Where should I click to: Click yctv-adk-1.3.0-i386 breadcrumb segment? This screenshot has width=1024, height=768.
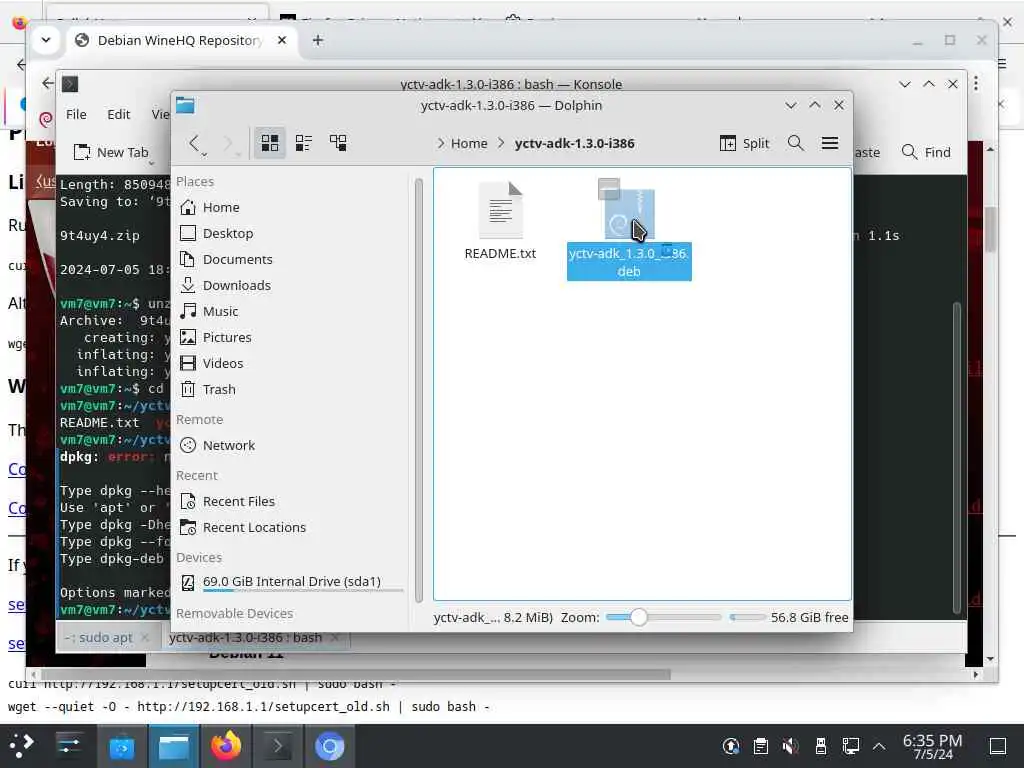[x=574, y=143]
